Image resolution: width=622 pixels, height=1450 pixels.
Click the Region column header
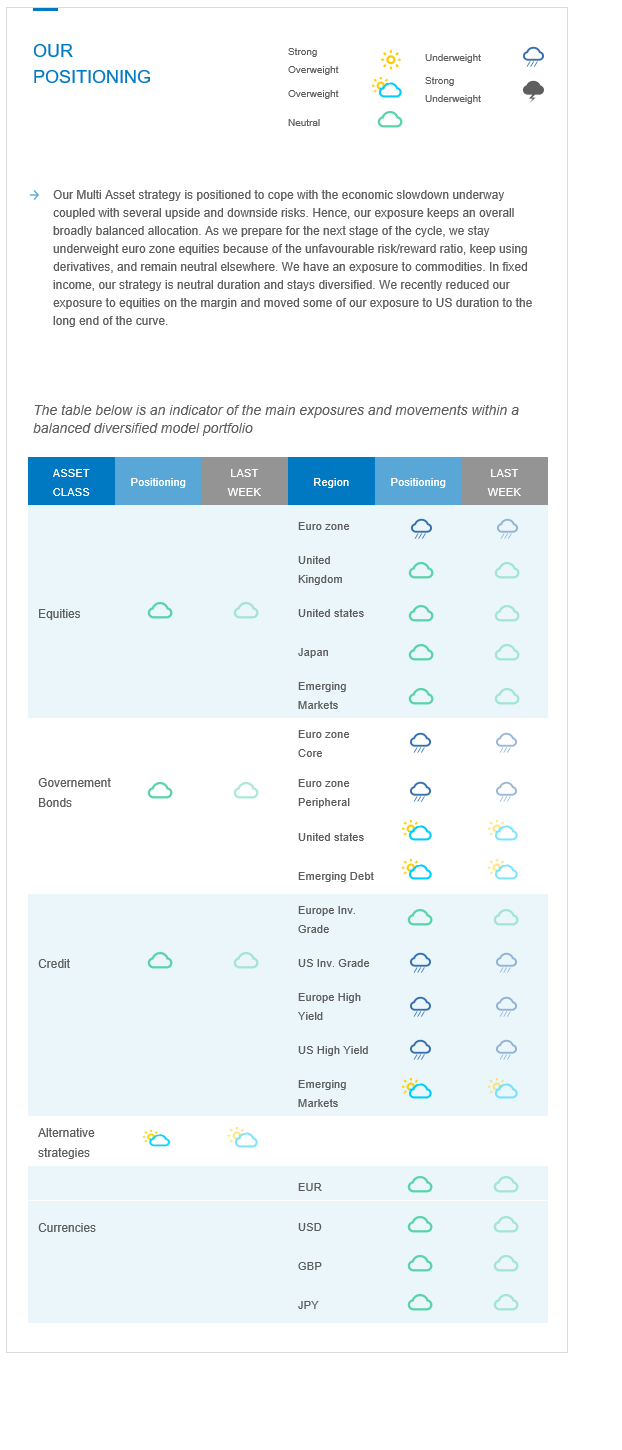click(x=331, y=482)
